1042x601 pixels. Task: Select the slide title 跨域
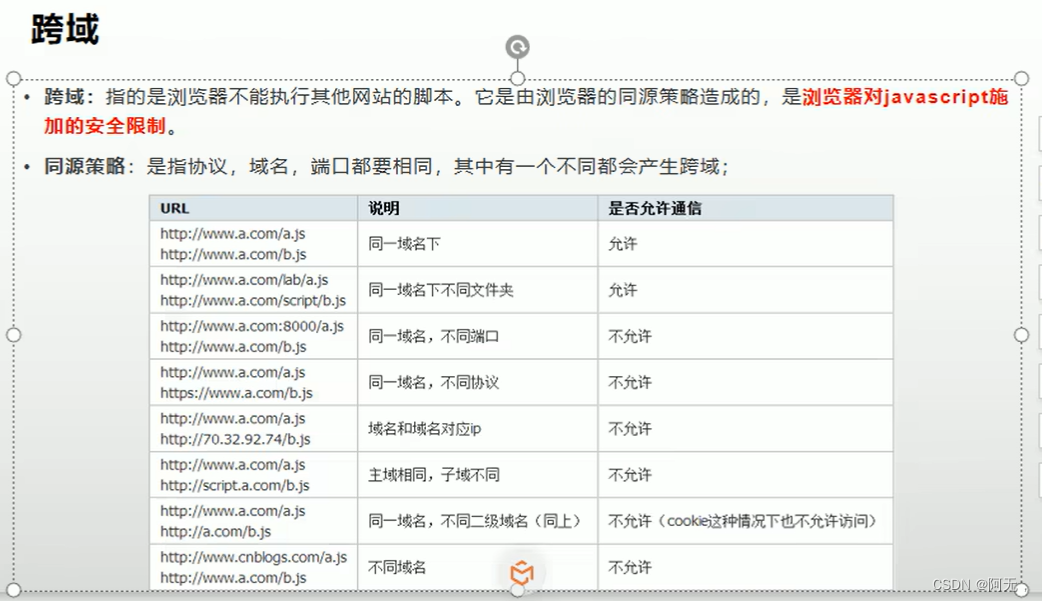point(64,28)
